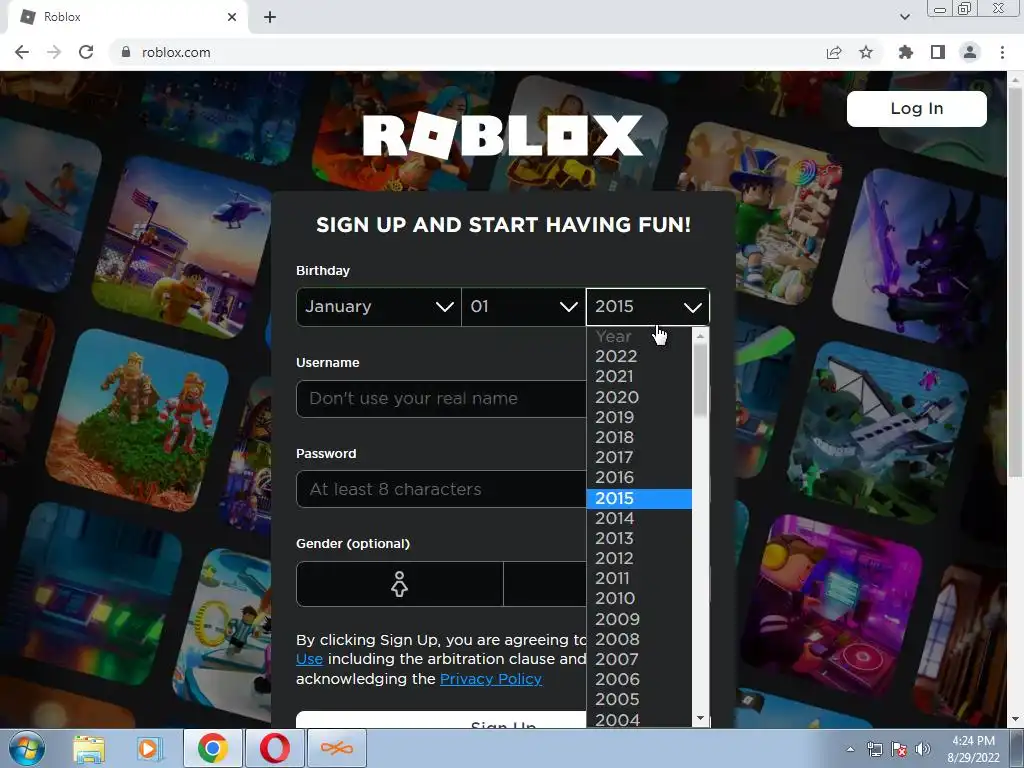Open the Chrome three-dot menu
1024x768 pixels.
pyautogui.click(x=1002, y=52)
